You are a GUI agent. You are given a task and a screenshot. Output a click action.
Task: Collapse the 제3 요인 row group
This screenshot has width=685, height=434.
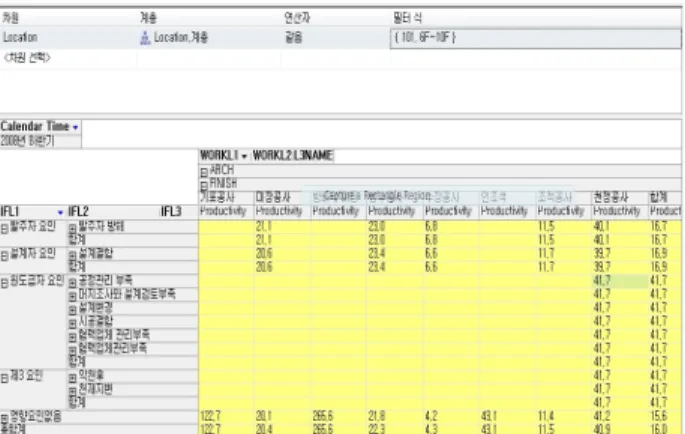(x=4, y=377)
